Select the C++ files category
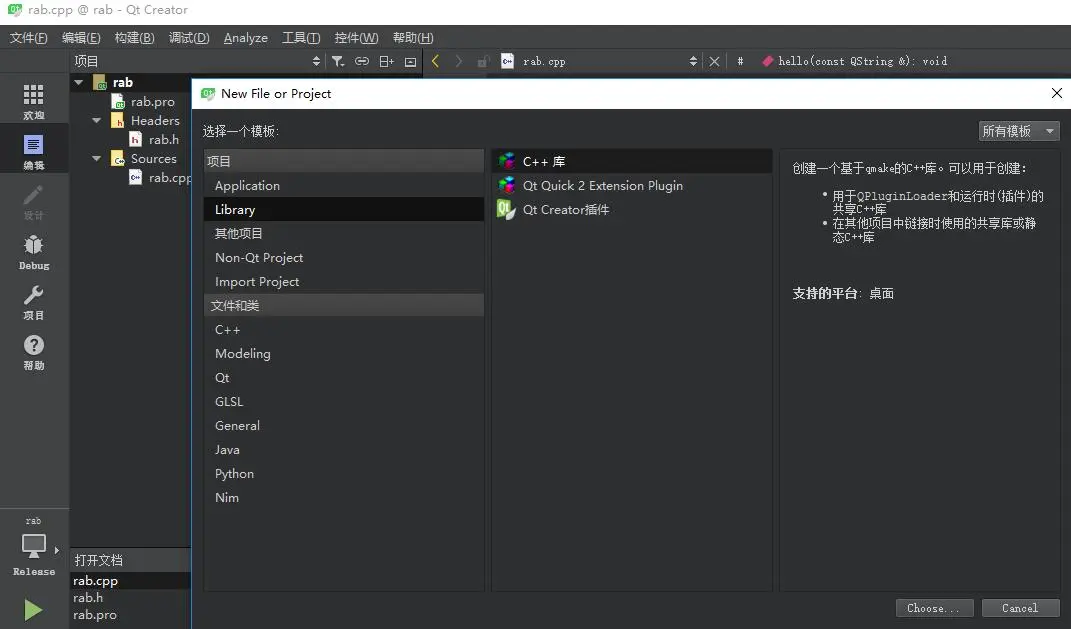Screen dimensions: 1071x629 point(344,329)
